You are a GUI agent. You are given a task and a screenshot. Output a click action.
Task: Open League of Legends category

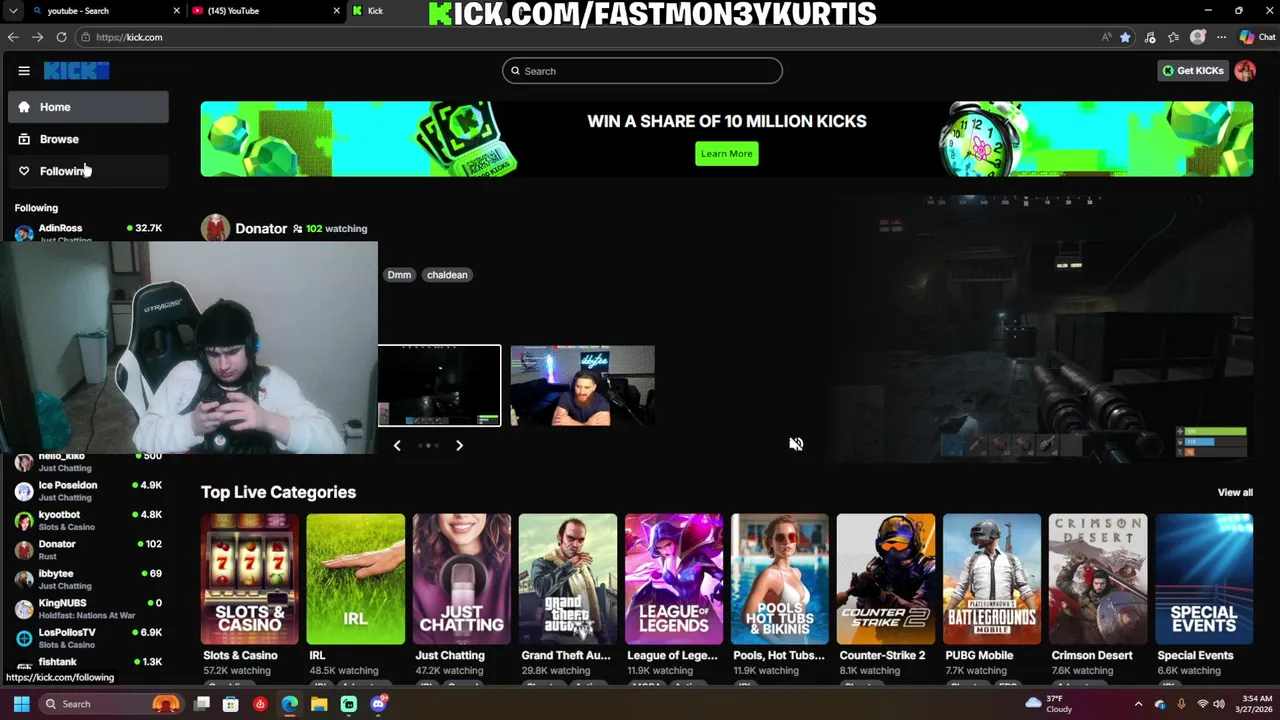click(674, 579)
